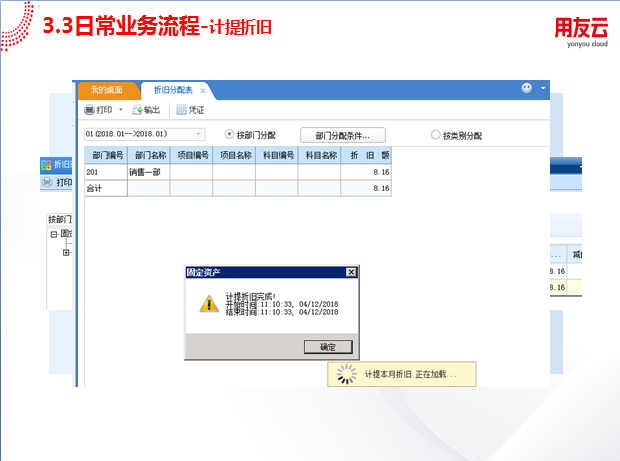
Task: Click the 部门名称 column header
Action: (x=149, y=155)
